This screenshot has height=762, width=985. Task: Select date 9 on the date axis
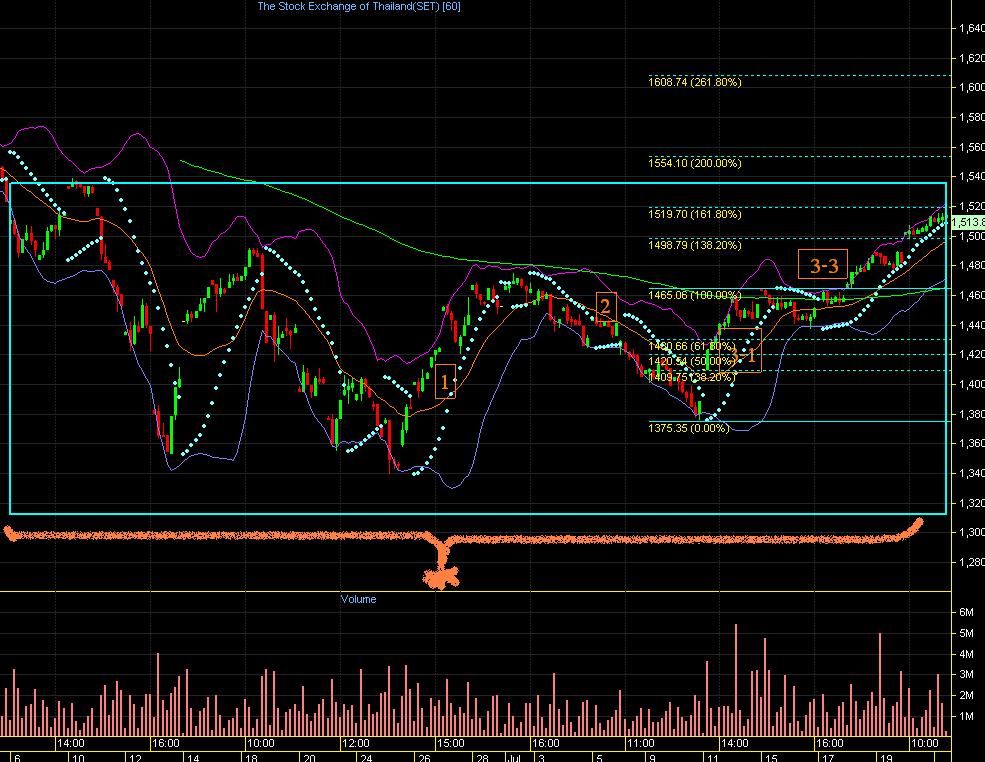(x=652, y=758)
